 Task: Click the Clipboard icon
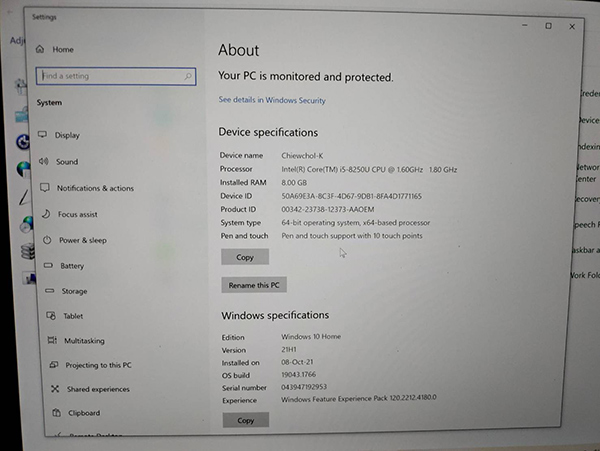[57, 413]
